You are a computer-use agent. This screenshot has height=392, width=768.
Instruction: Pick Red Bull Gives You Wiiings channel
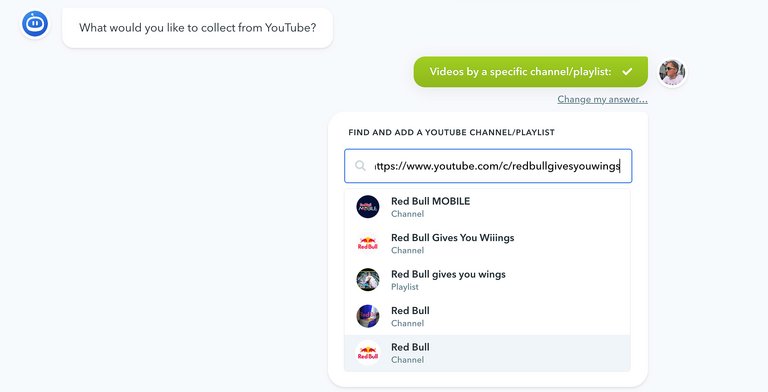click(x=487, y=244)
